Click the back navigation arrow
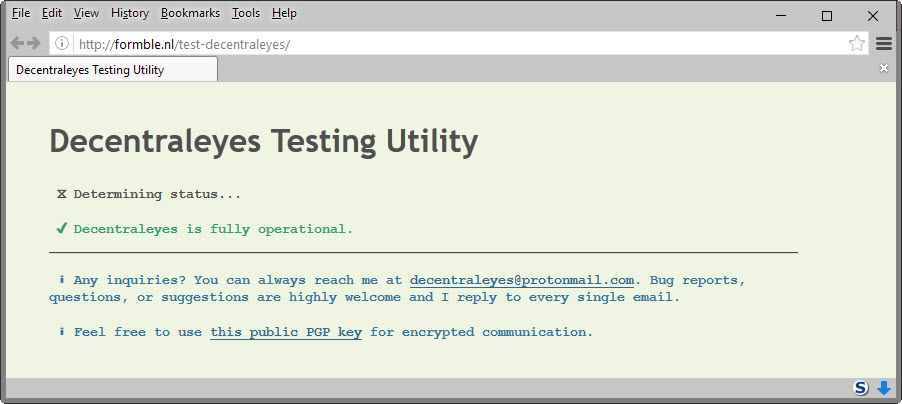Screen dimensions: 902x404 [x=17, y=43]
